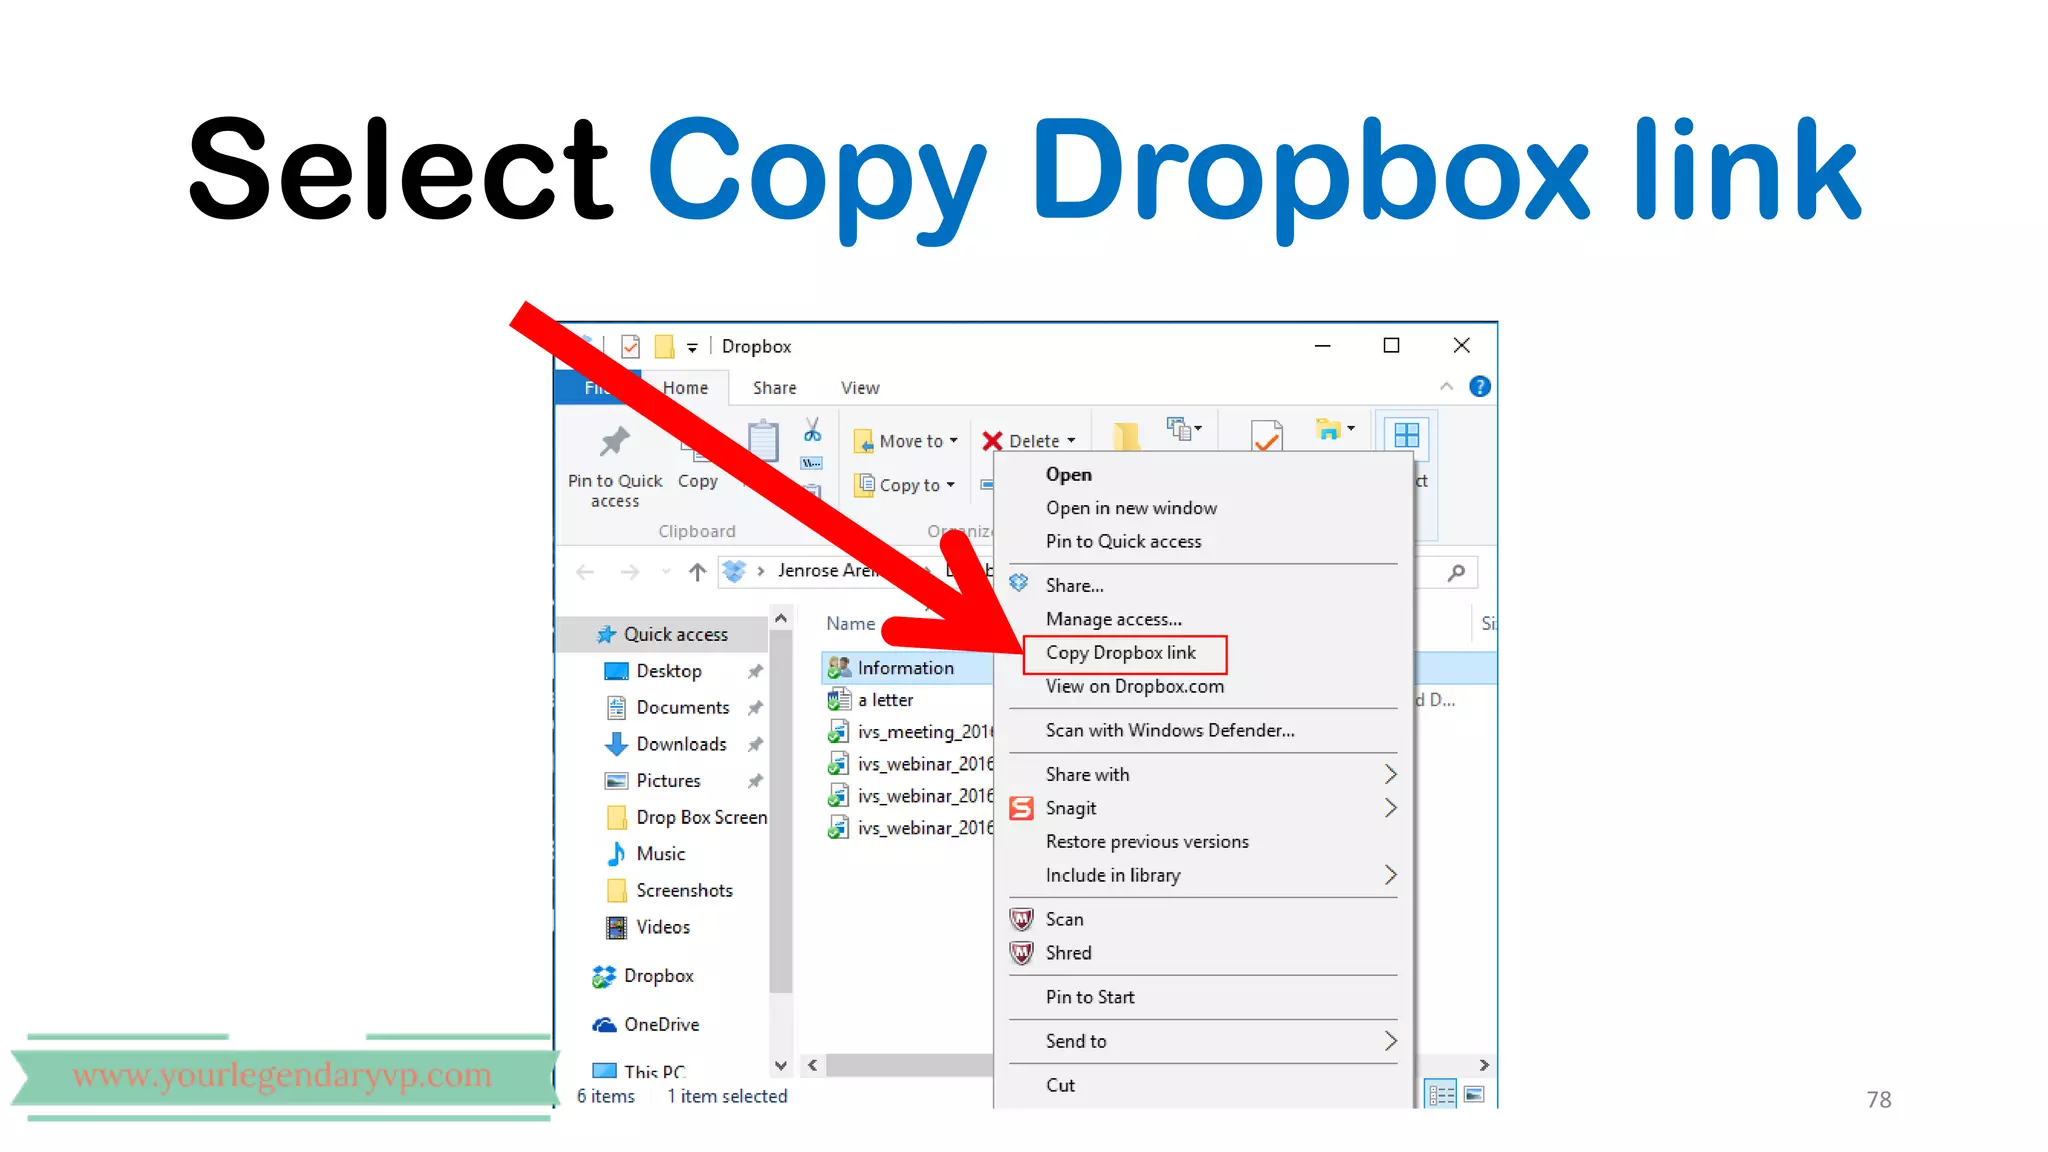This screenshot has height=1152, width=2048.
Task: Click the Large icons view button
Action: [x=1474, y=1095]
